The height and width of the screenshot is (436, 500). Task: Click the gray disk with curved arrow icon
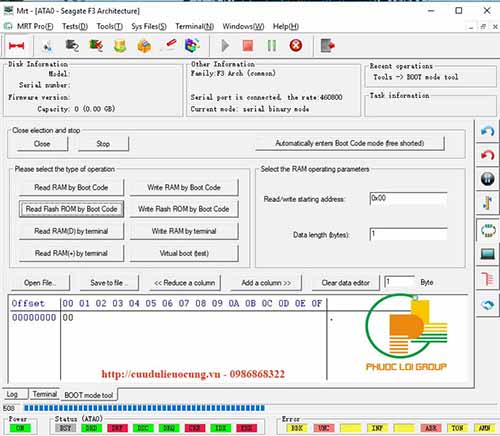tap(72, 46)
